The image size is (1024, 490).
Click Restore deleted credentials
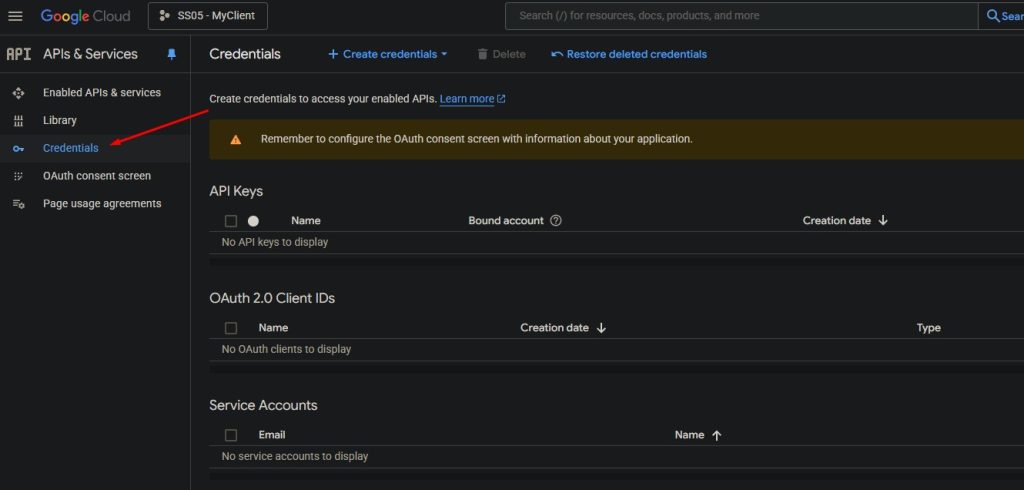[x=629, y=54]
